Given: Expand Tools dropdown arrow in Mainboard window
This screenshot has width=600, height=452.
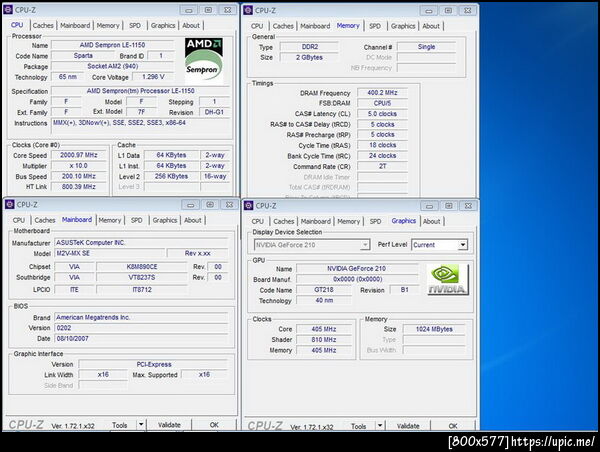Looking at the screenshot, I should pyautogui.click(x=141, y=424).
